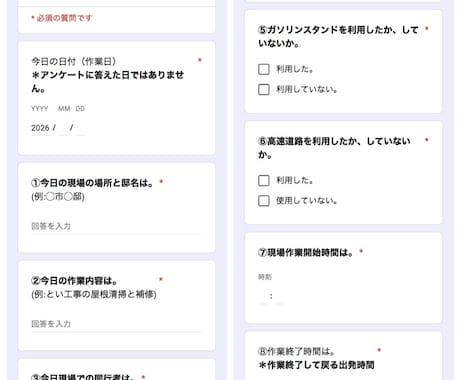This screenshot has height=380, width=460.
Task: Click the 時刻 label under question ⑦
Action: [x=265, y=277]
